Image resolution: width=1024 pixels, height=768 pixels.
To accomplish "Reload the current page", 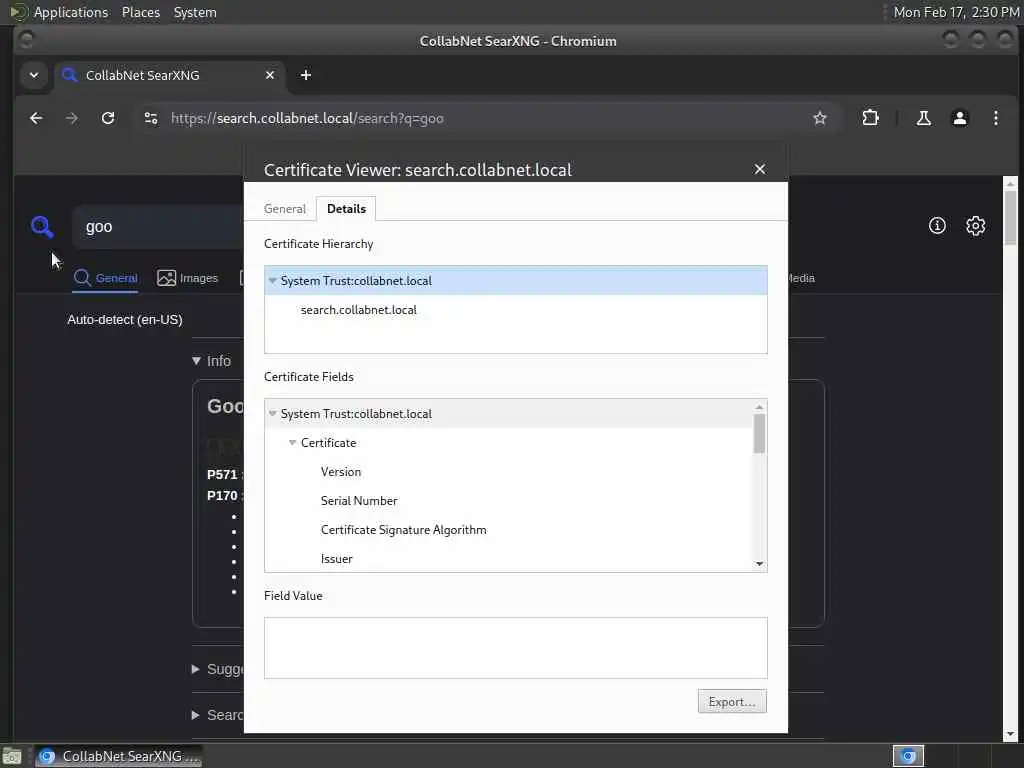I will (x=108, y=118).
